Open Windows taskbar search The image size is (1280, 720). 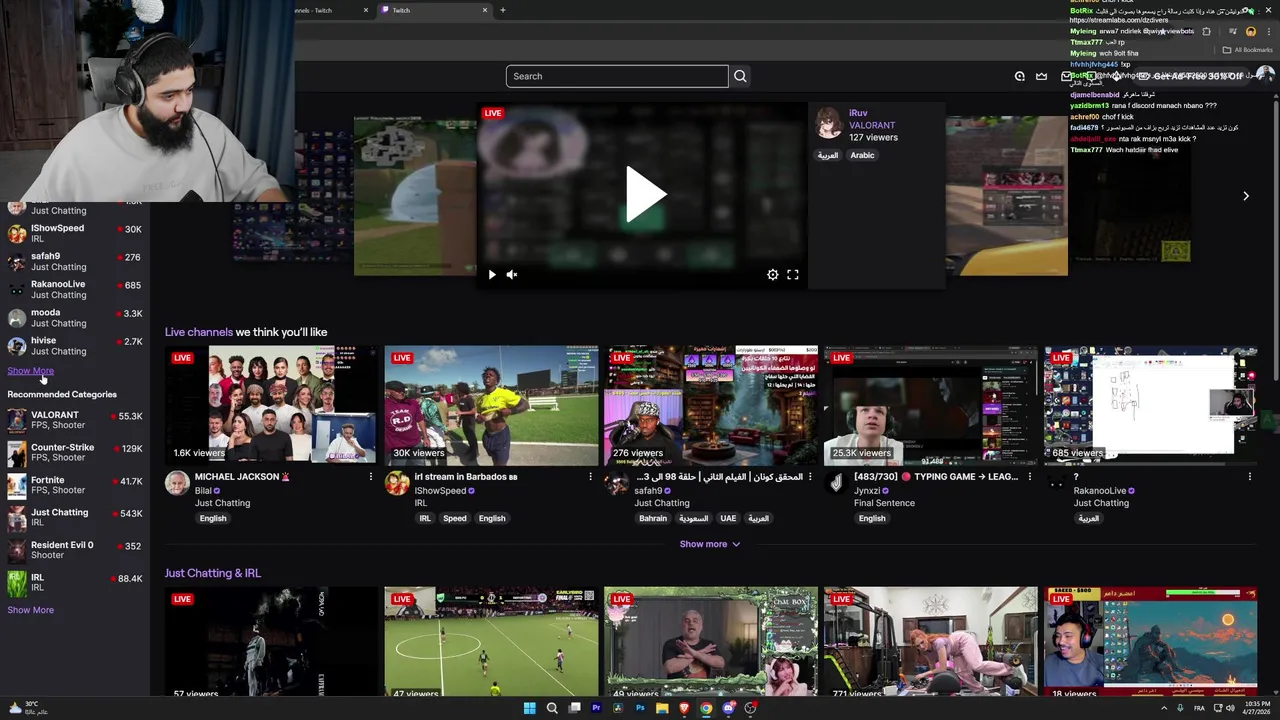pyautogui.click(x=552, y=708)
